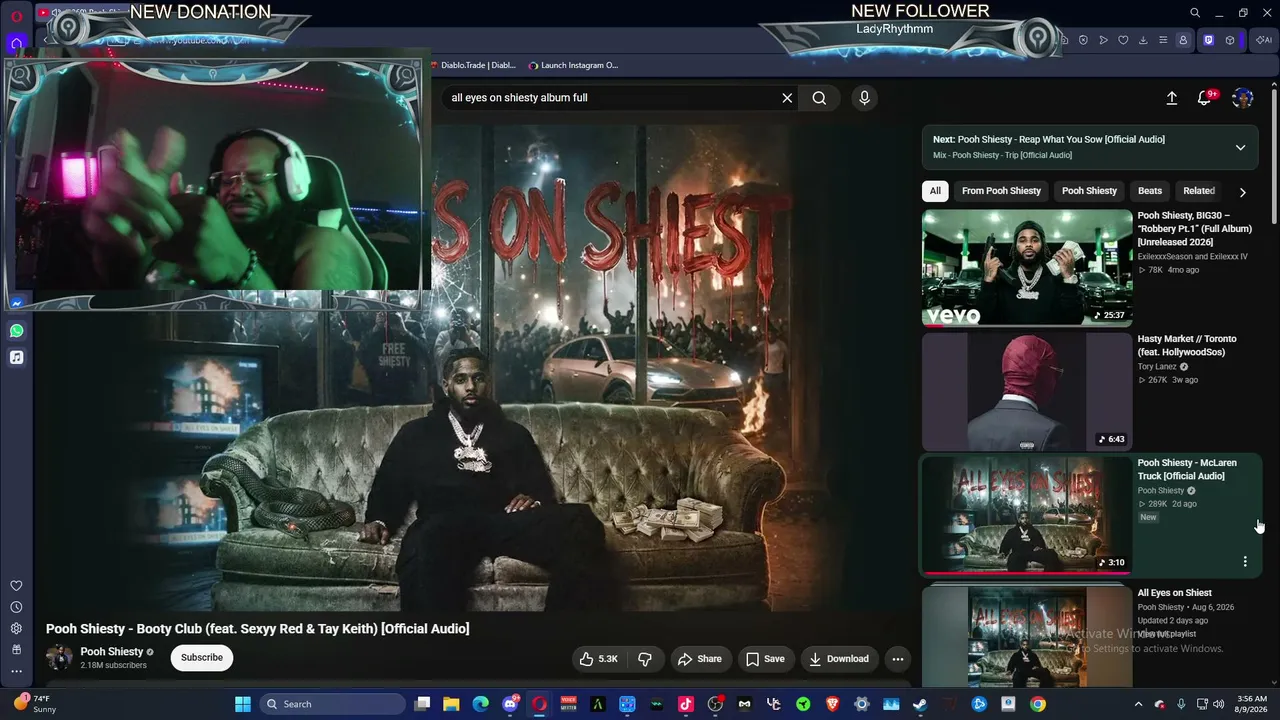Open McLaren Truck Official Audio thumbnail
The height and width of the screenshot is (720, 1280).
[1027, 516]
